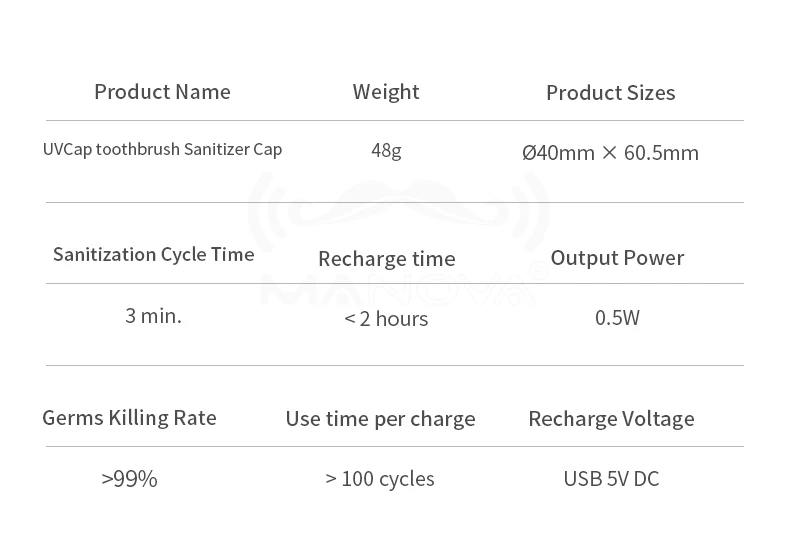Click the Recharge Voltage label

pos(611,419)
